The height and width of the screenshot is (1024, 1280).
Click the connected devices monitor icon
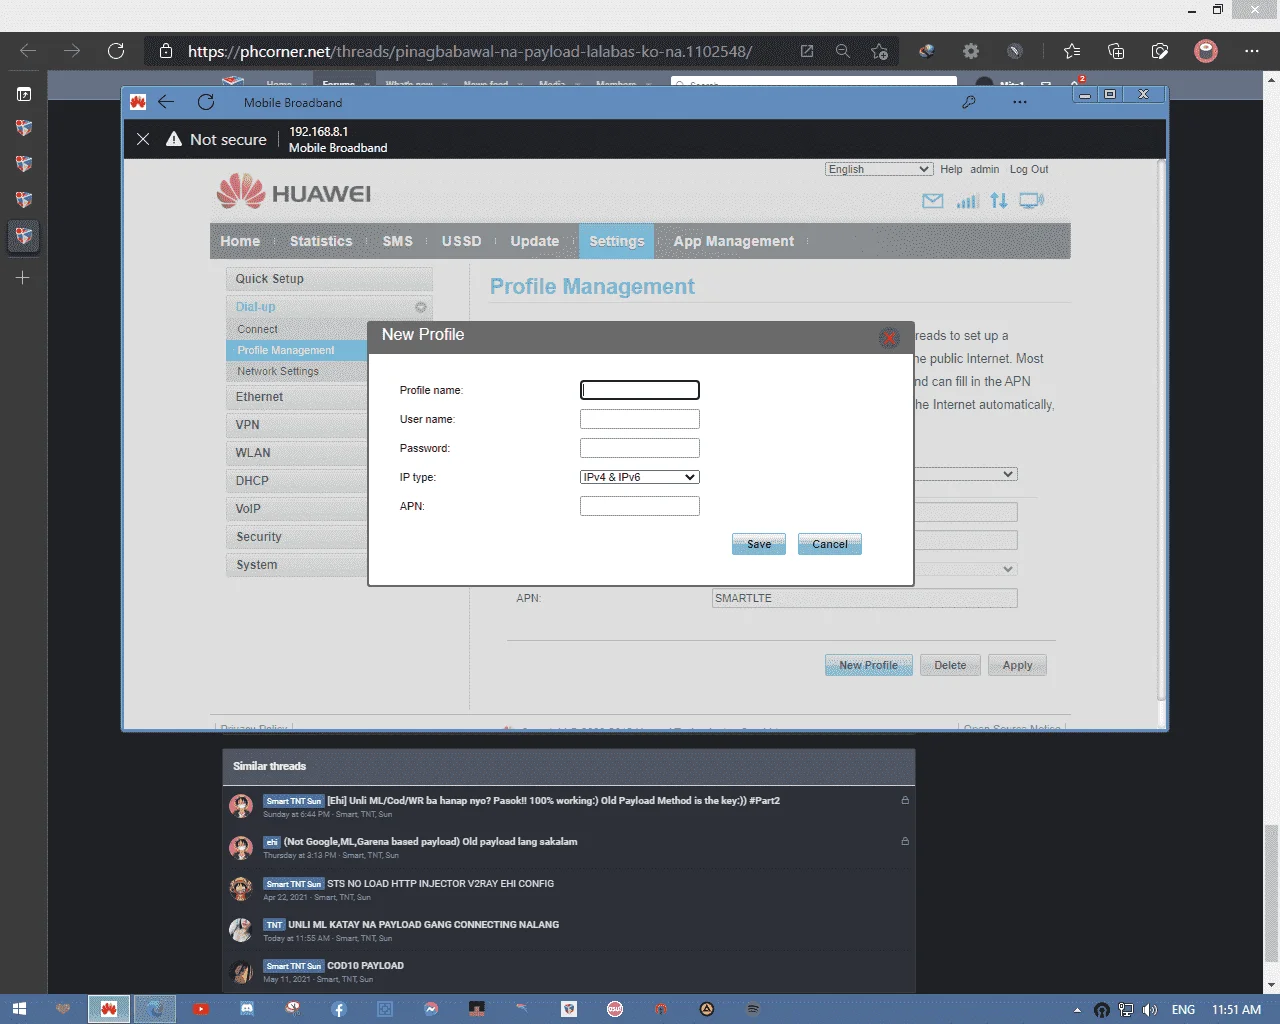tap(1032, 201)
